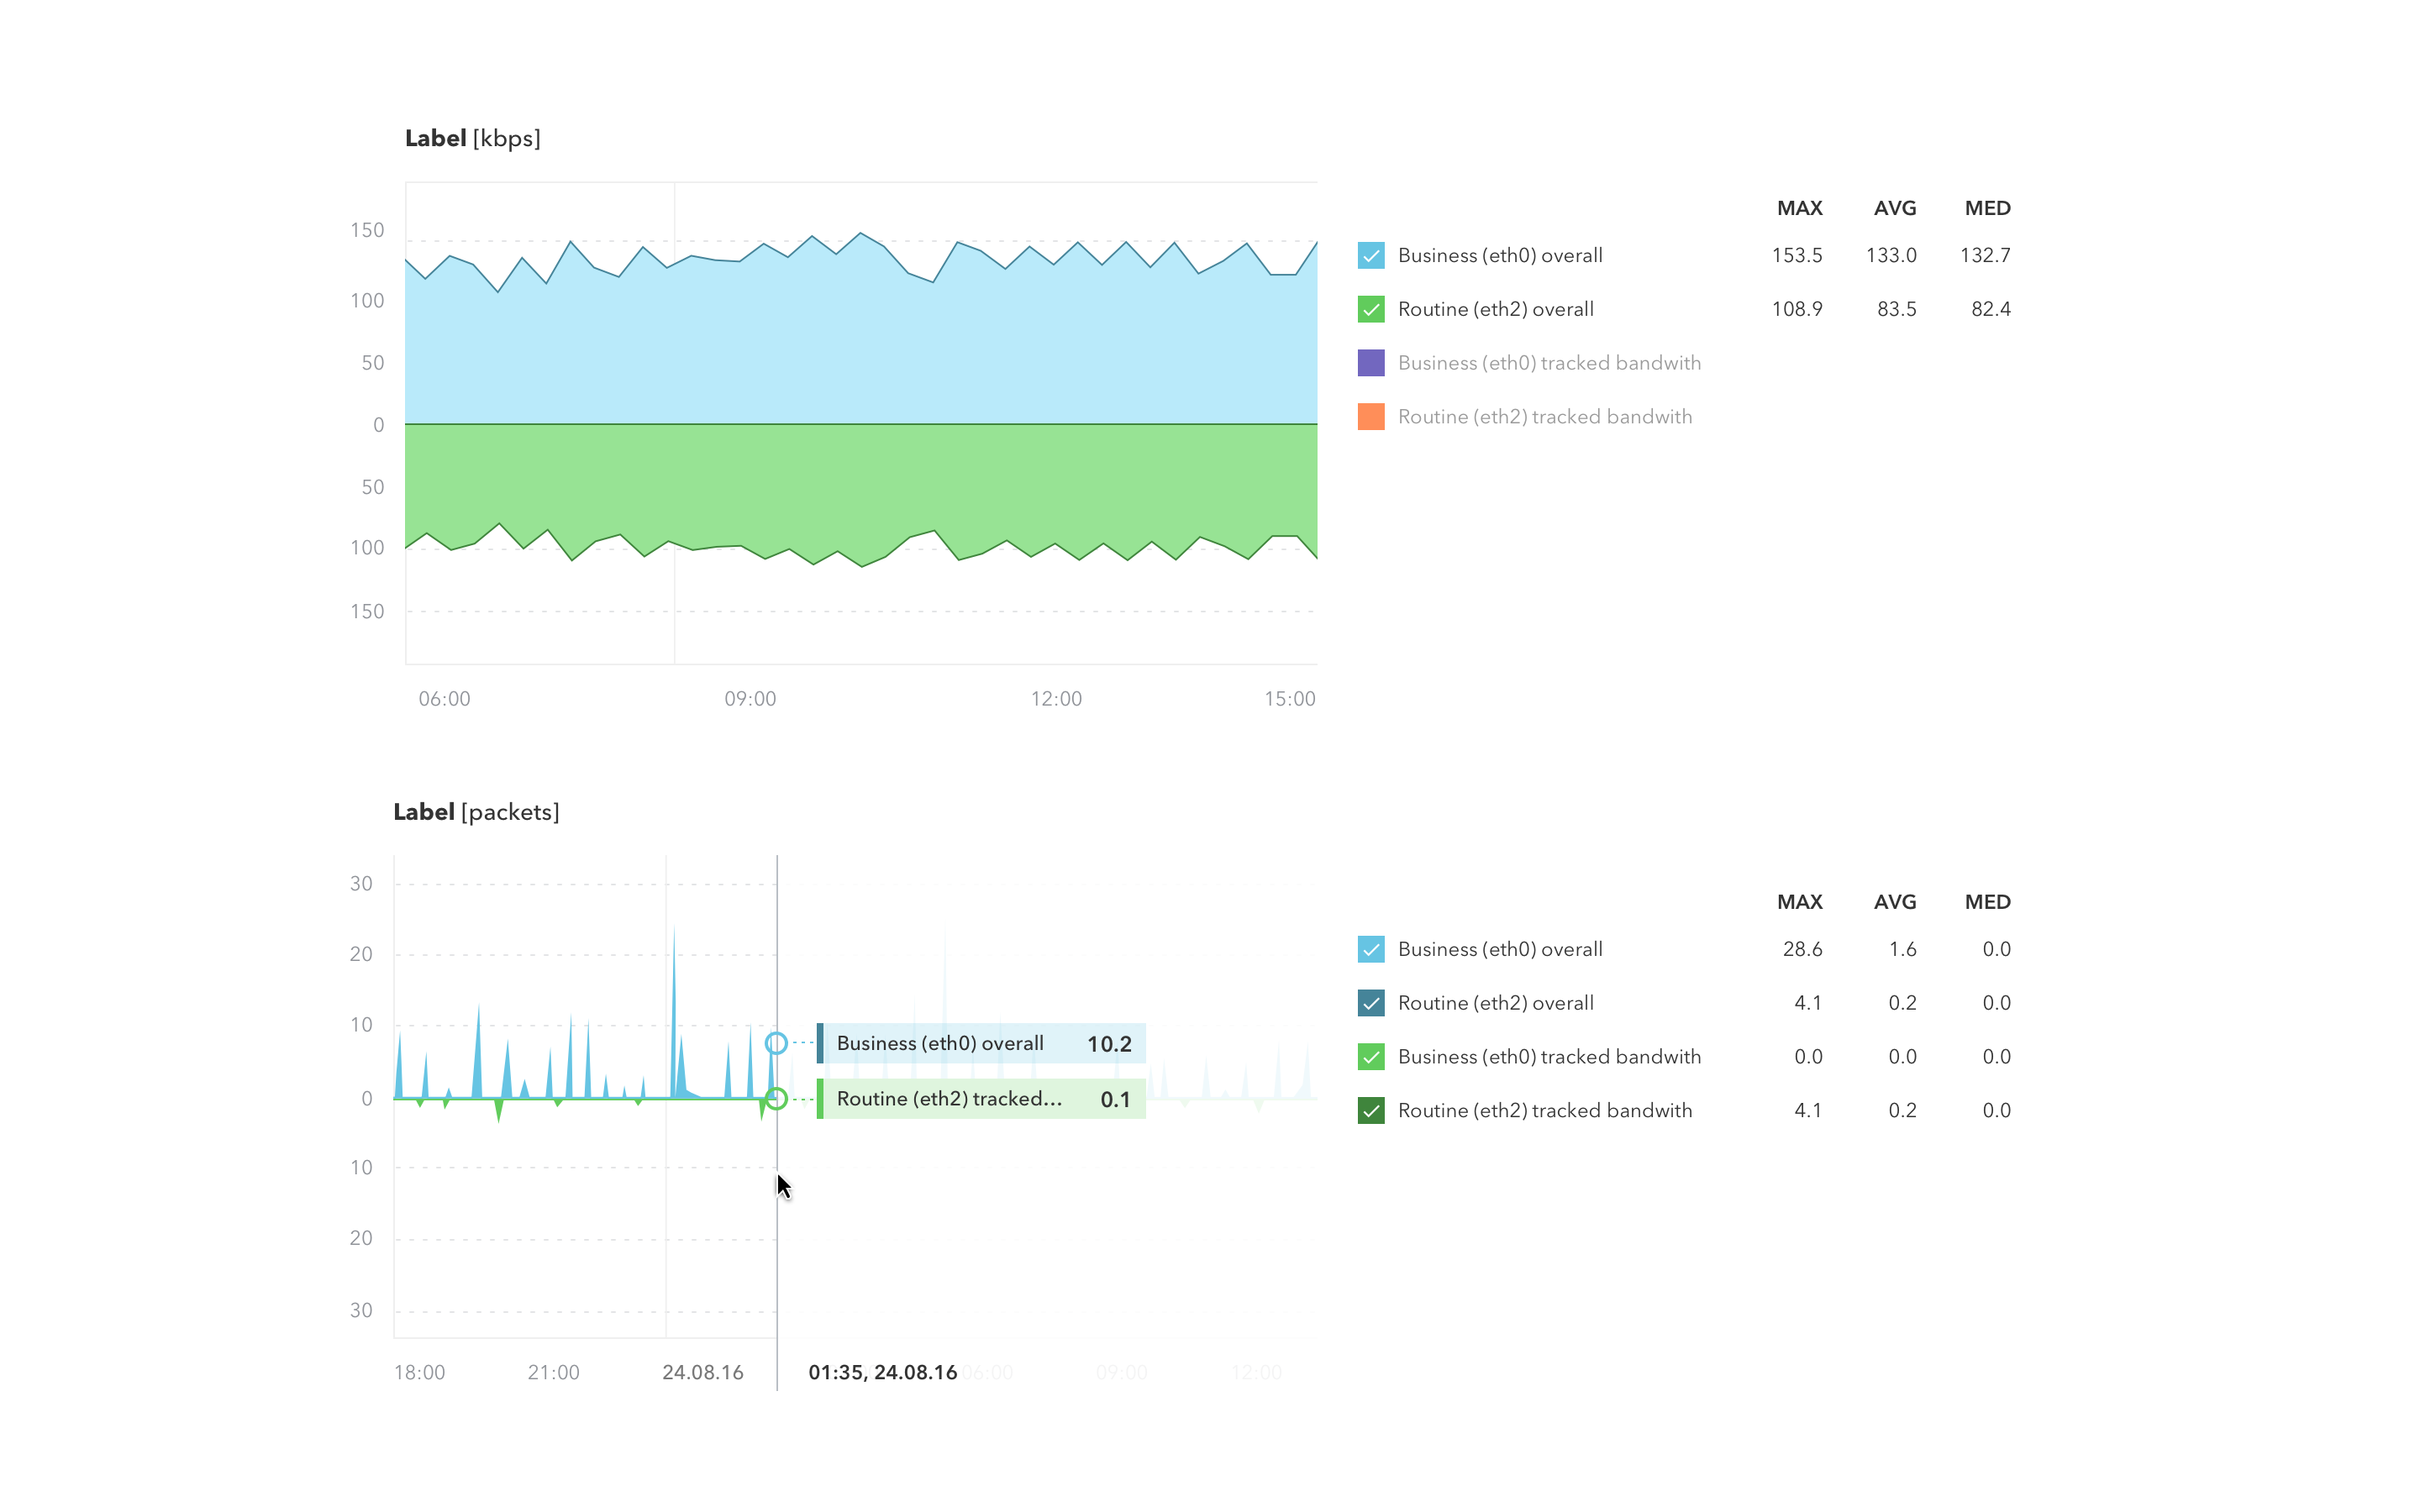The image size is (2420, 1512).
Task: Click AVG column header in kbps legend
Action: [1895, 208]
